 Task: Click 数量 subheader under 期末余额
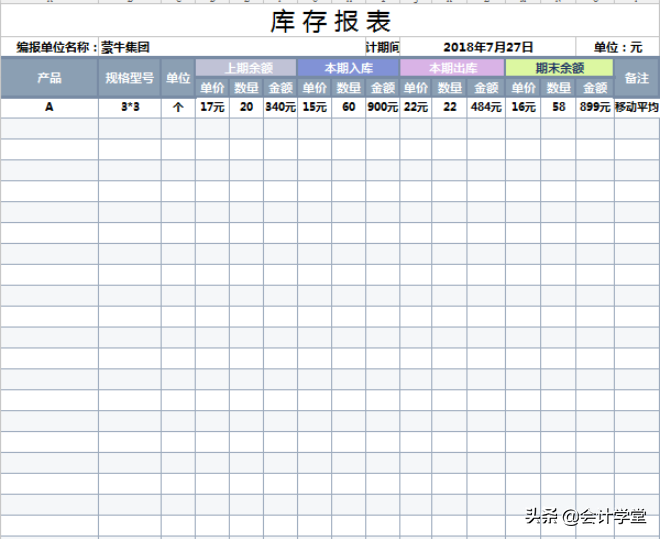[x=558, y=88]
